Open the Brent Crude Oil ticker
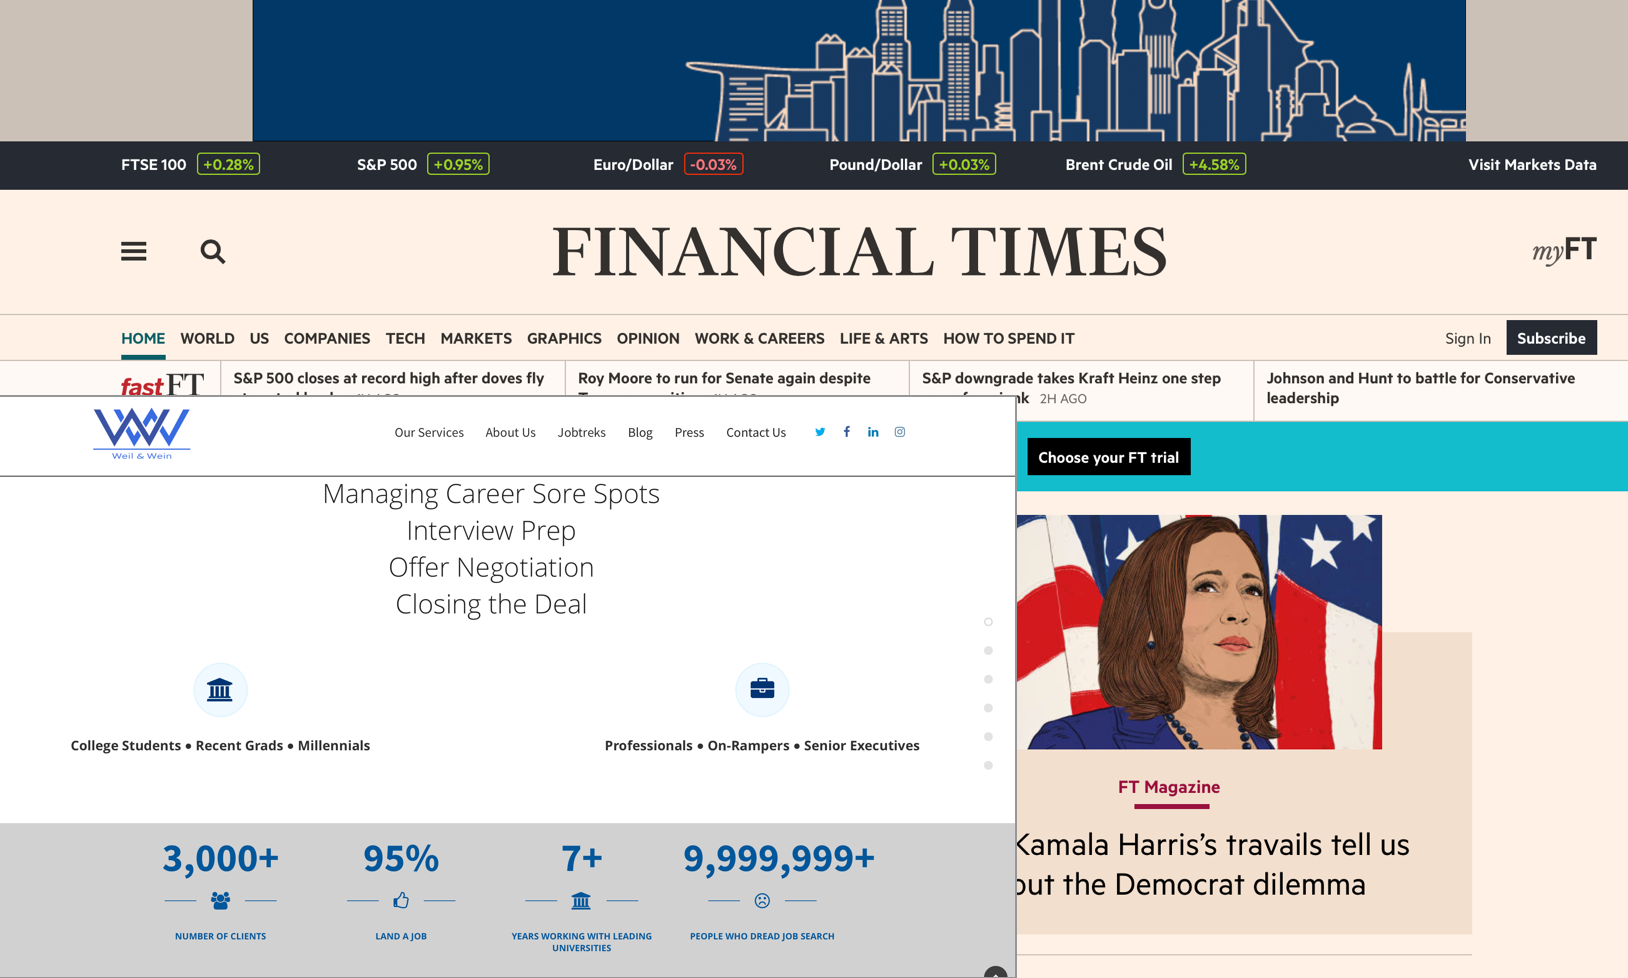Image resolution: width=1628 pixels, height=978 pixels. click(x=1155, y=165)
